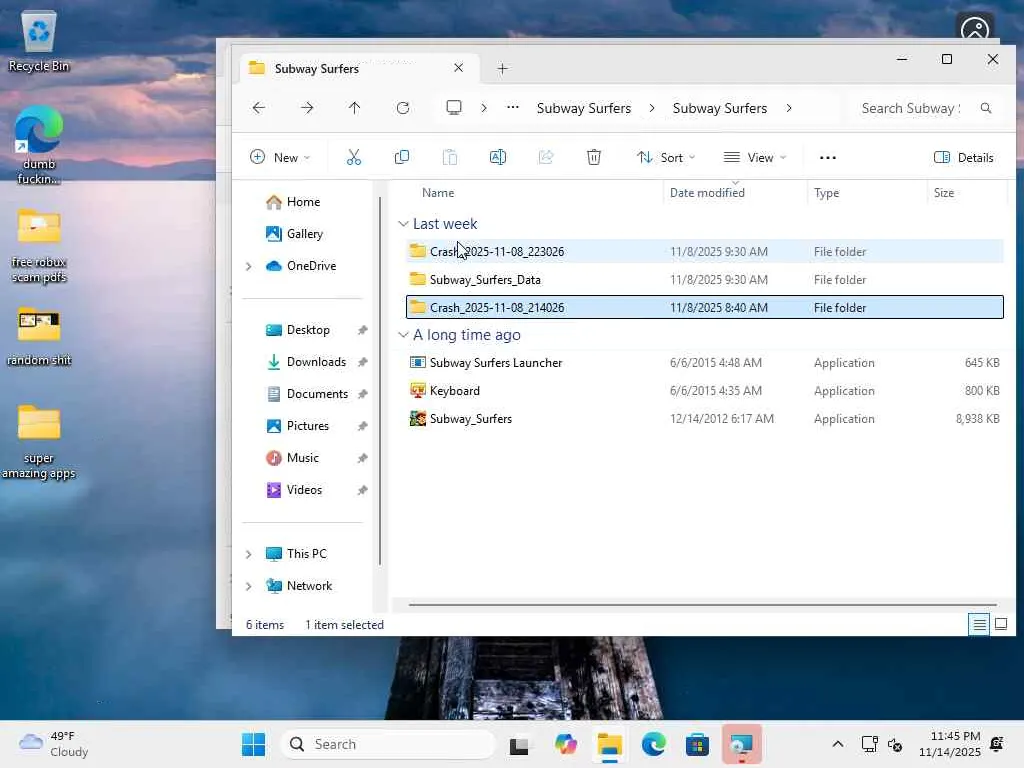Go forward with the right arrow
Image resolution: width=1024 pixels, height=768 pixels.
307,108
